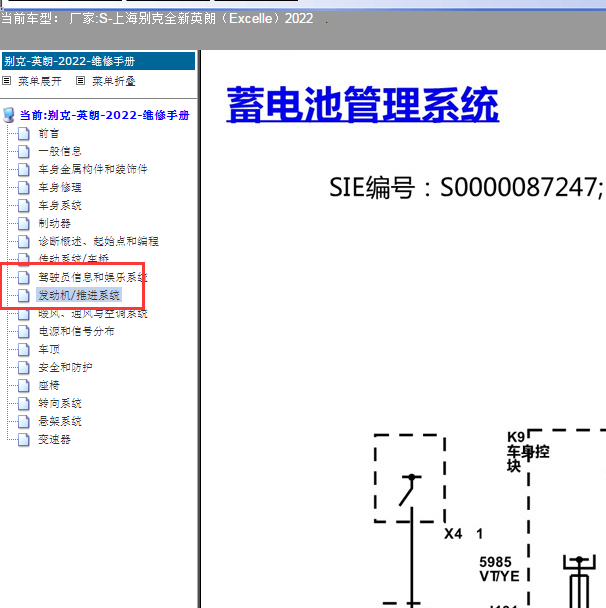Click the page icon beside 悬架系统
The width and height of the screenshot is (606, 608).
click(24, 421)
